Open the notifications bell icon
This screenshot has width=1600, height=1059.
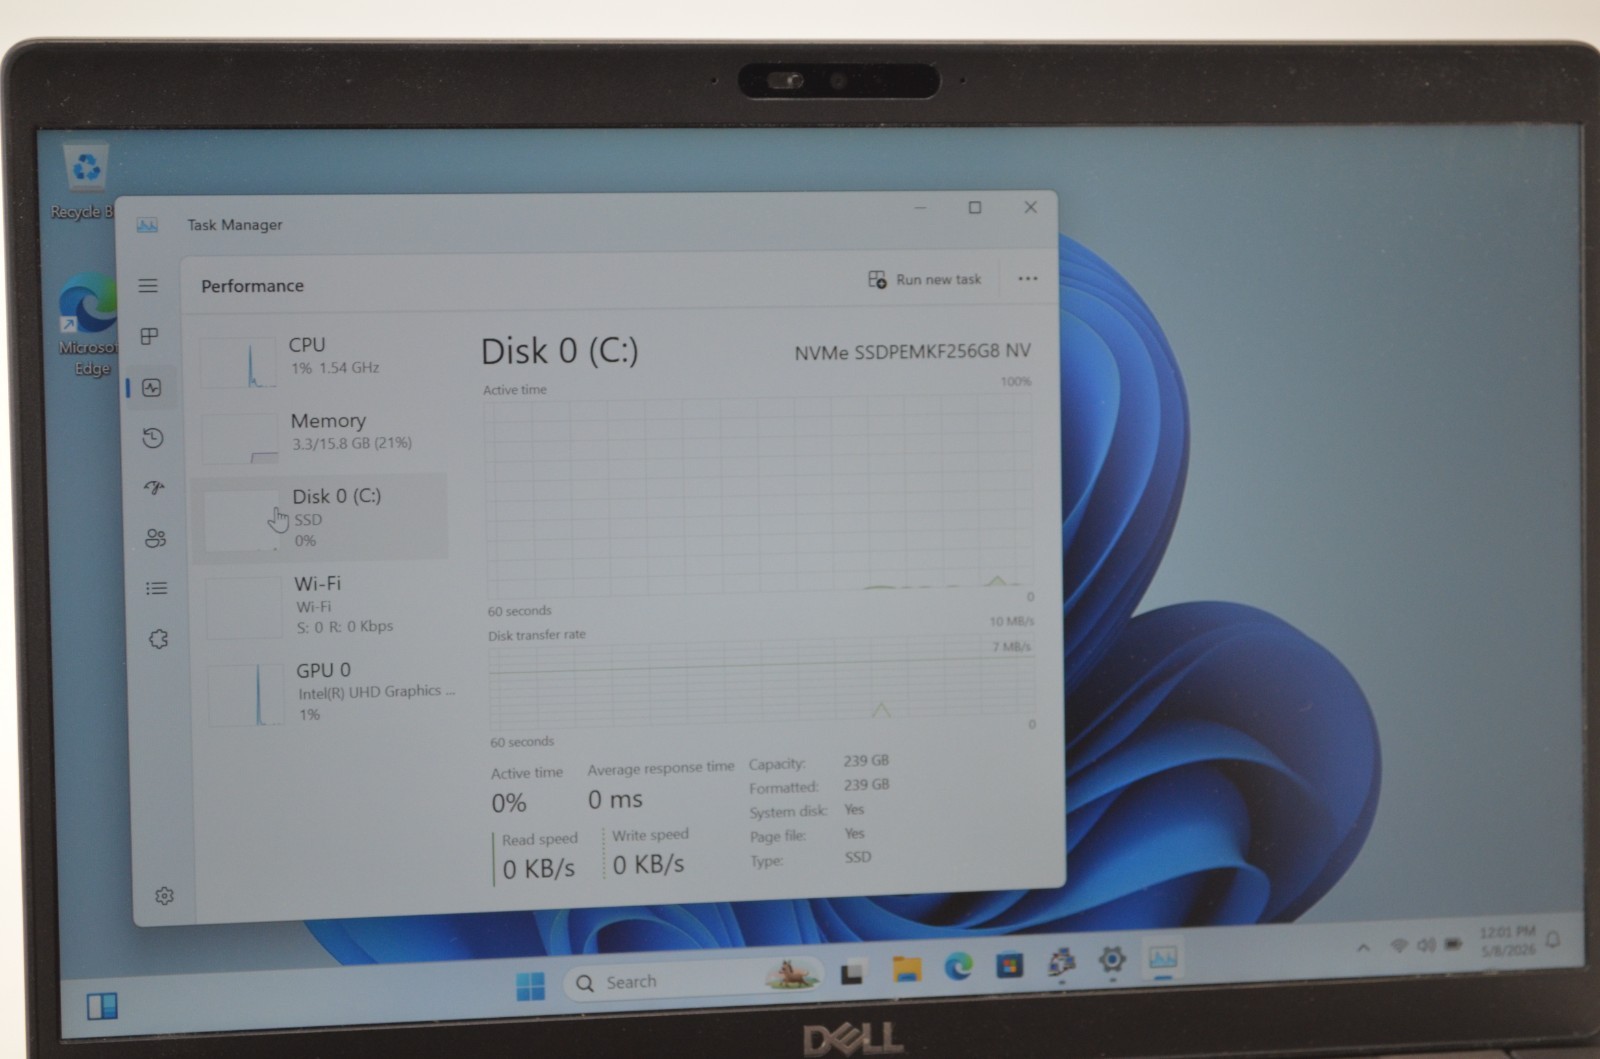[1553, 939]
